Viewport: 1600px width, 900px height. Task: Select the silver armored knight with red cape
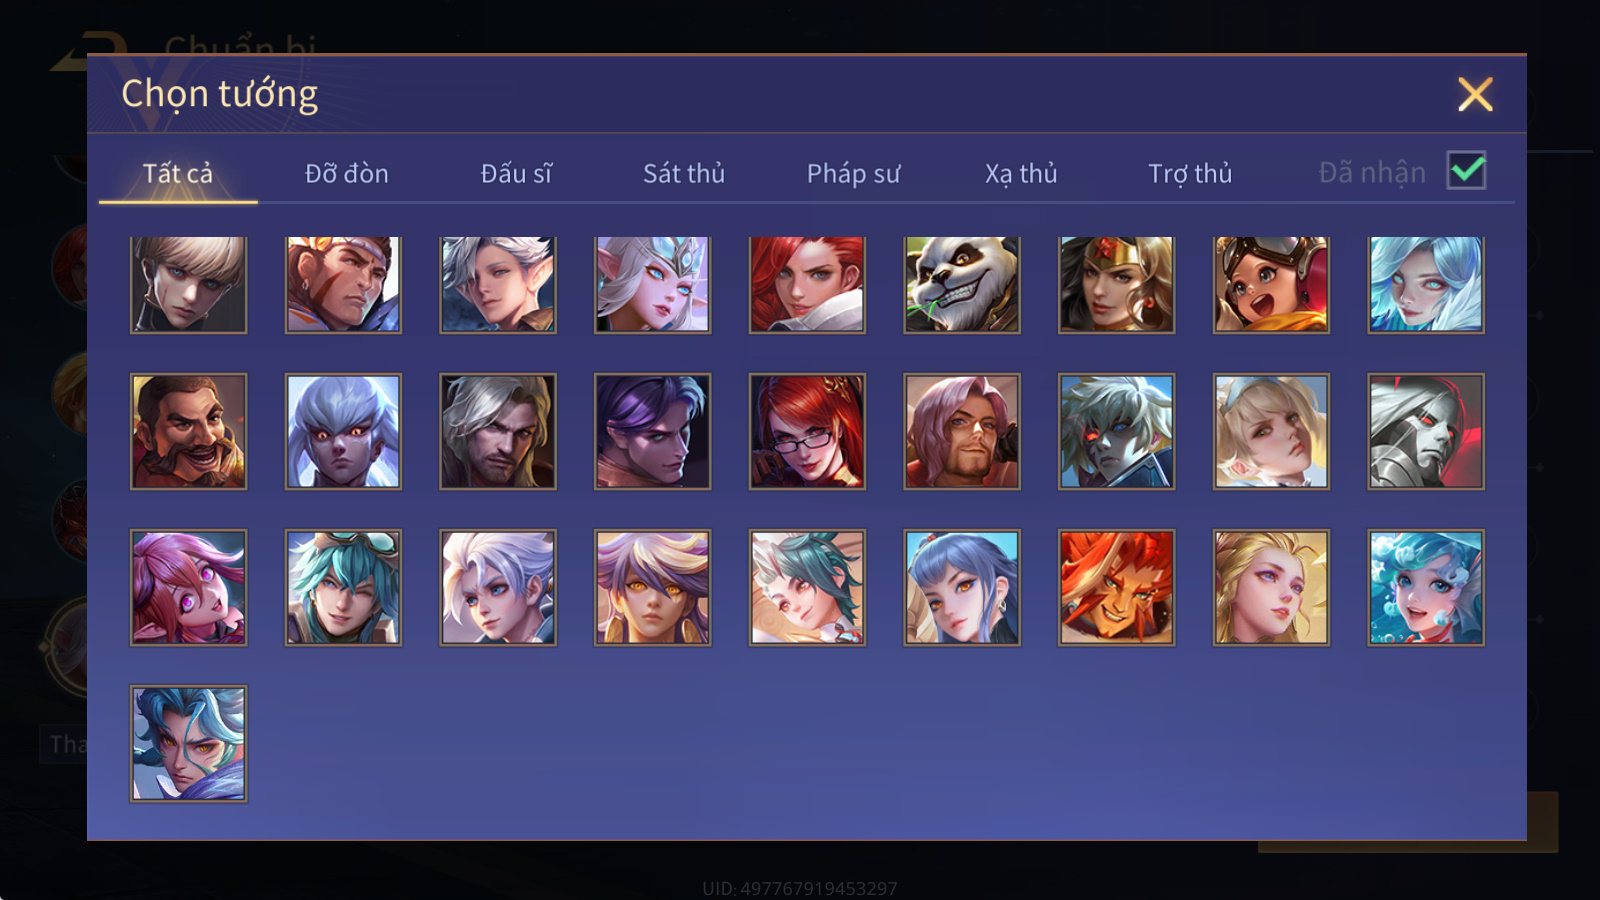(x=1426, y=431)
